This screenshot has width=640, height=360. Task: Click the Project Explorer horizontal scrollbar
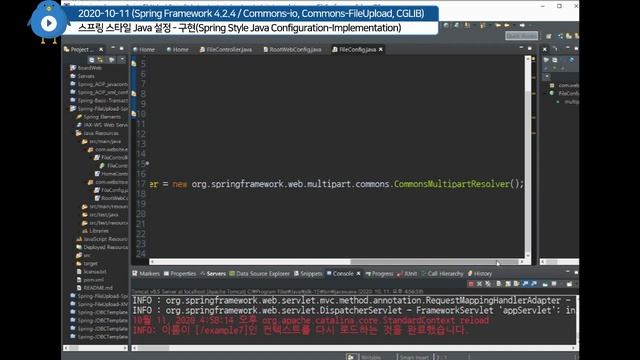click(x=96, y=348)
